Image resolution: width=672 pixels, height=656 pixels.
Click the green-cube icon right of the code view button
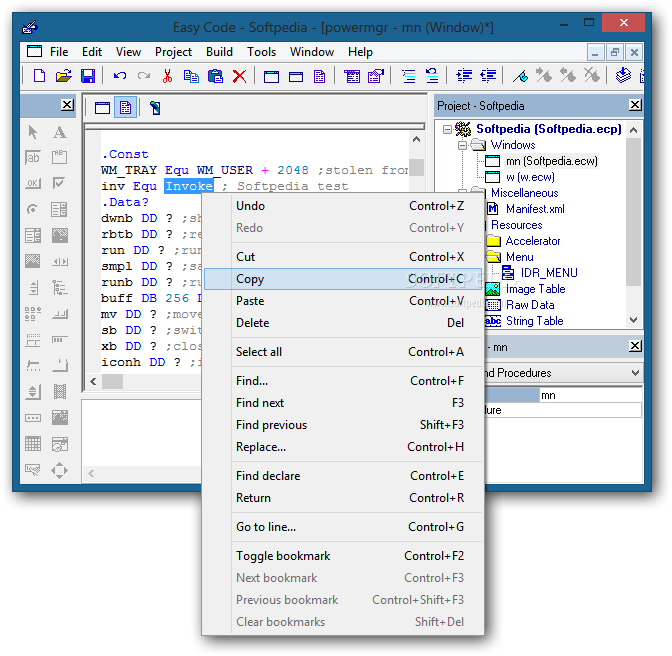155,108
